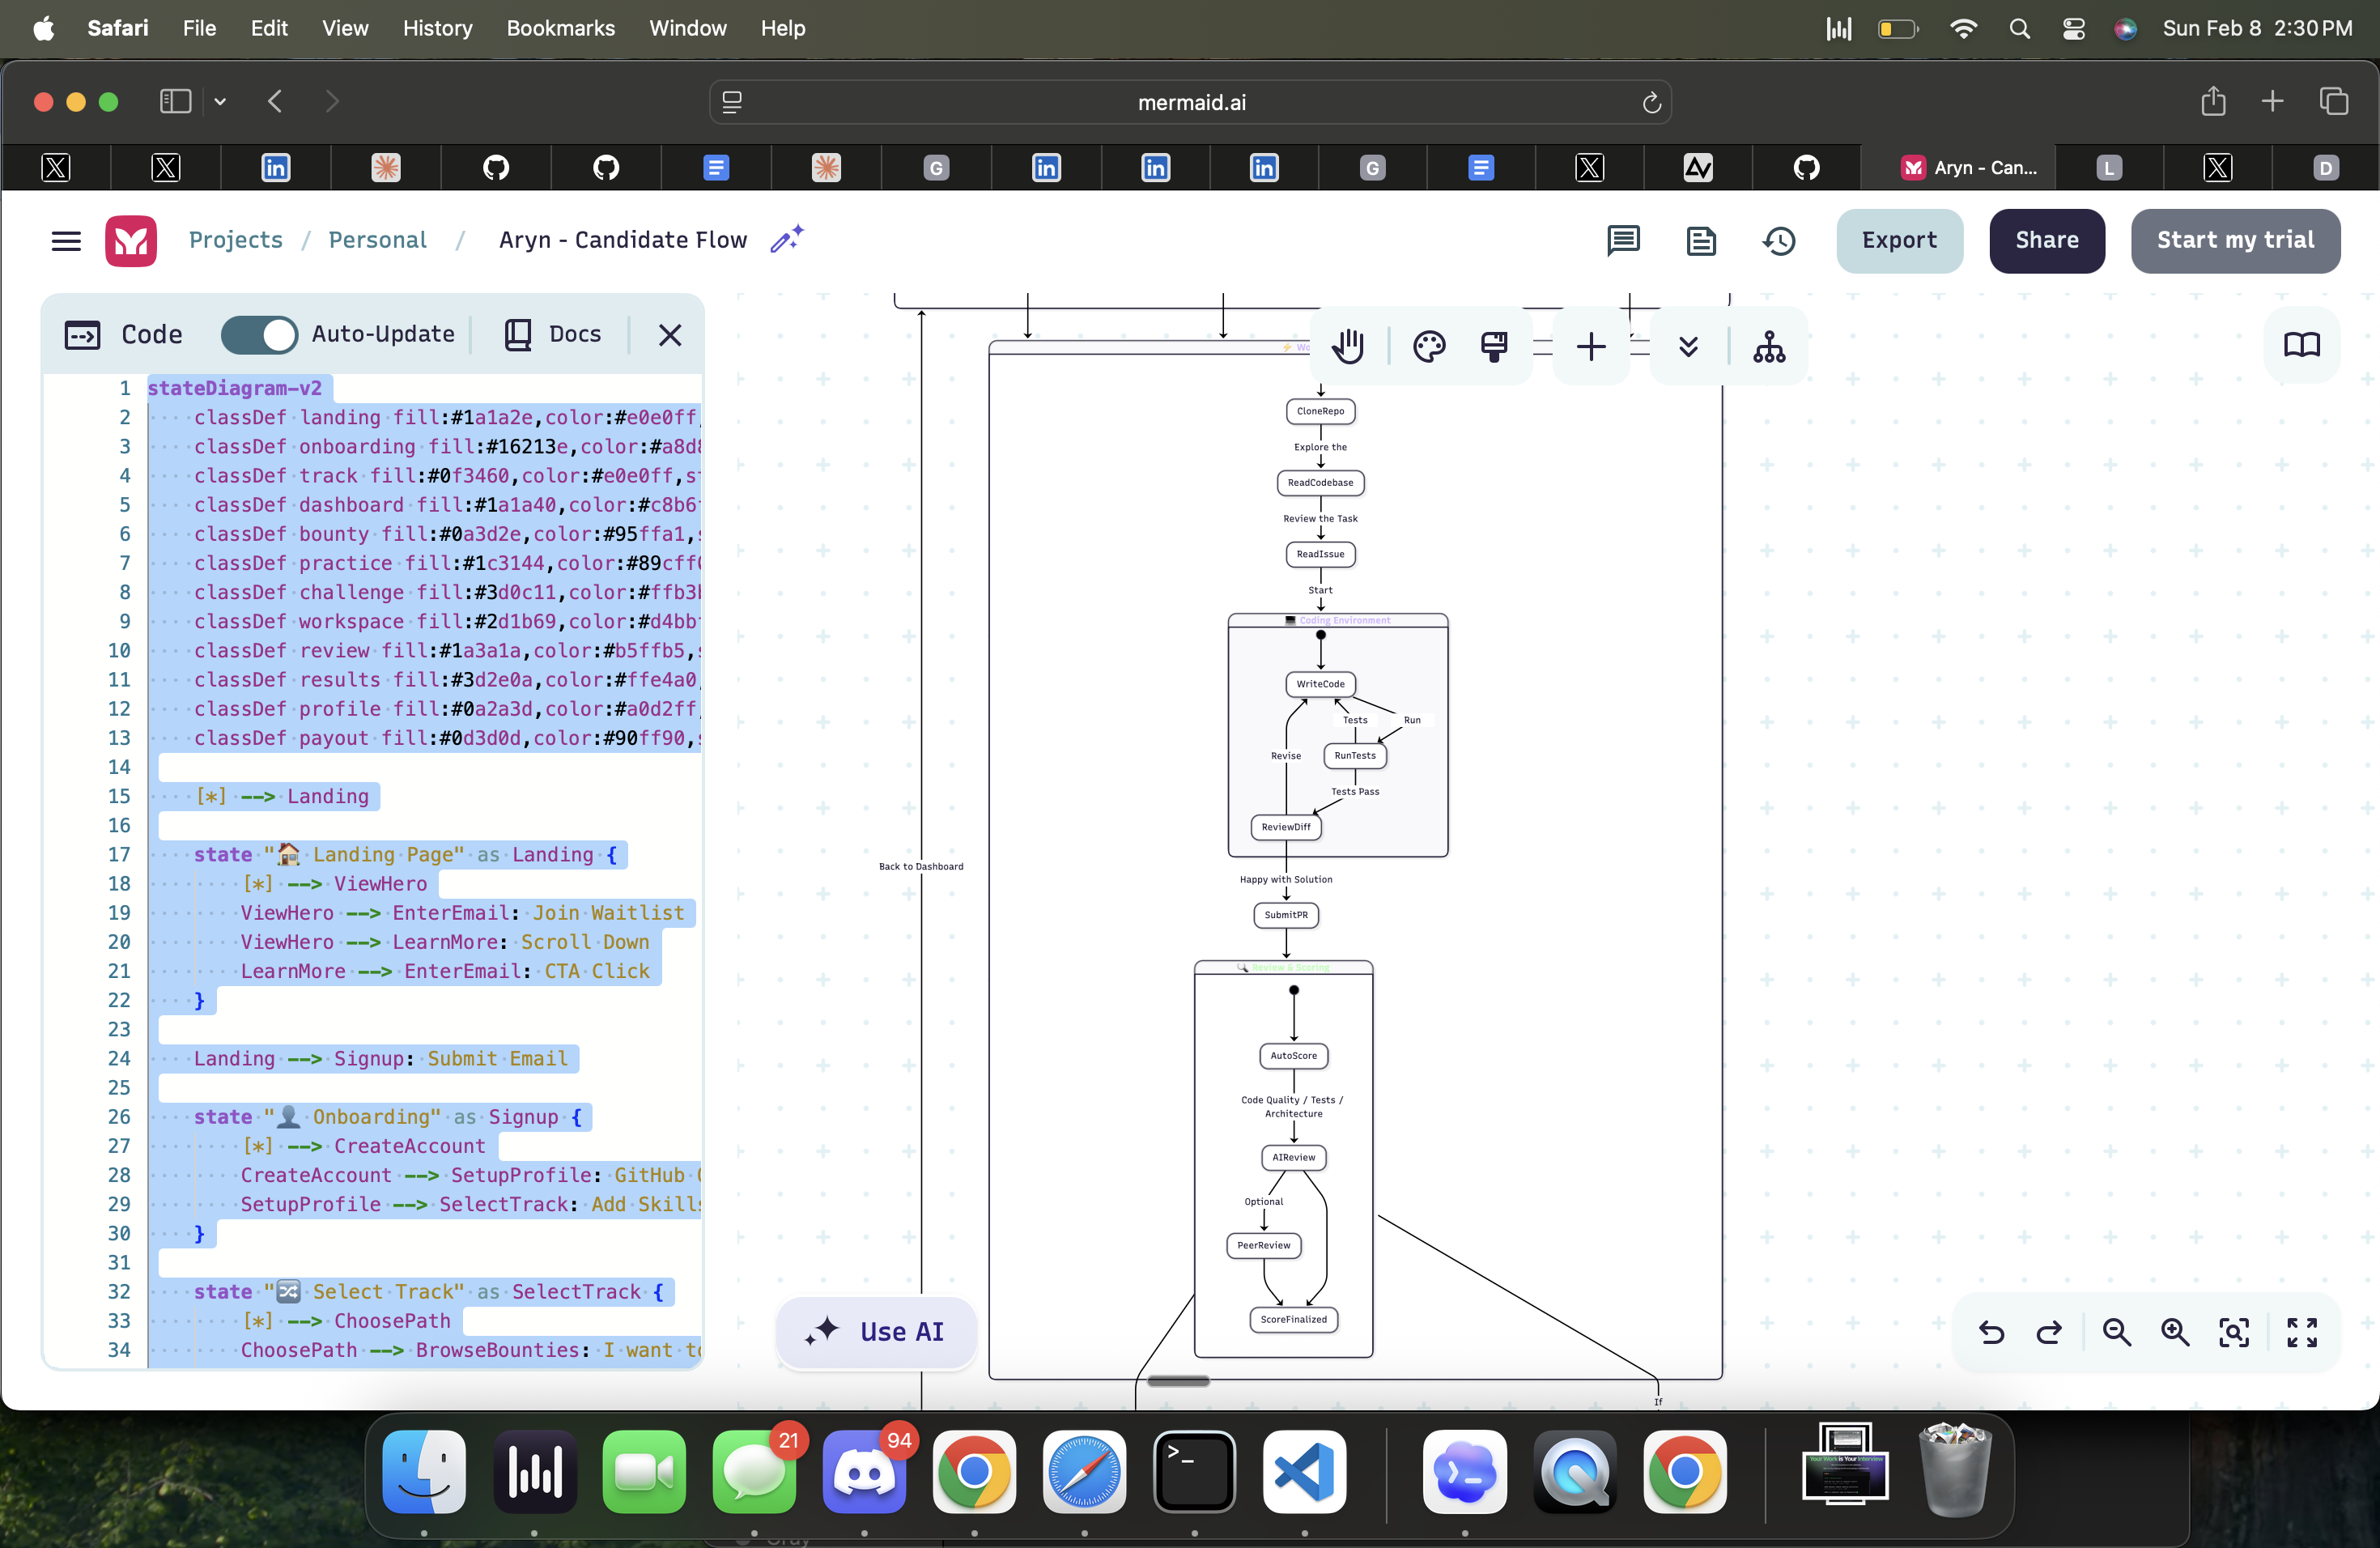
Task: Open version history clock icon
Action: click(x=1779, y=240)
